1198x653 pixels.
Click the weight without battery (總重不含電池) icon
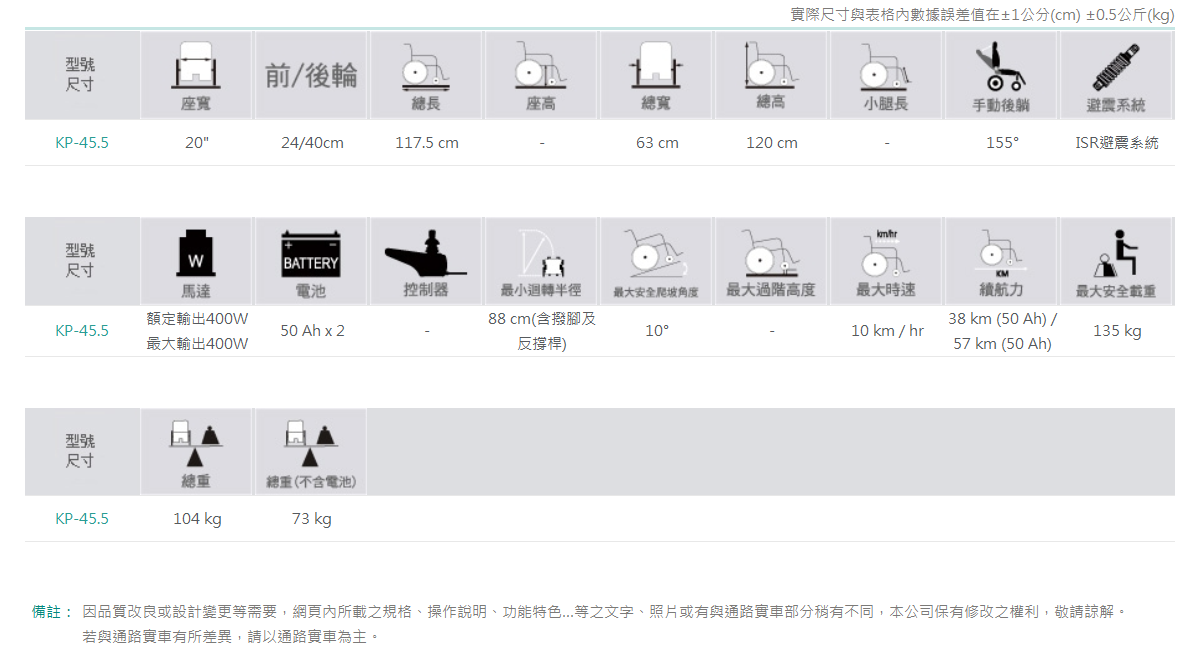(x=311, y=443)
